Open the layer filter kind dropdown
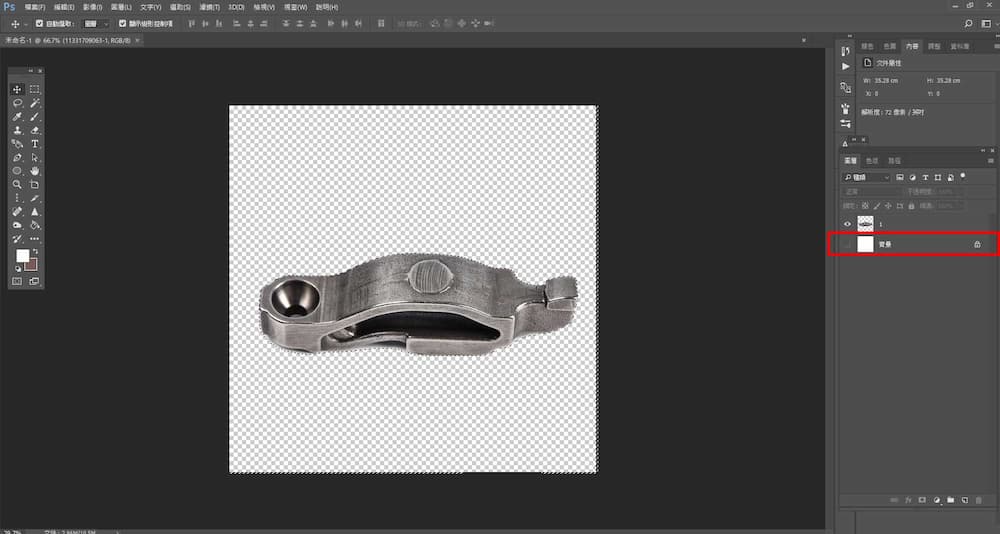The width and height of the screenshot is (1000, 534). [866, 177]
